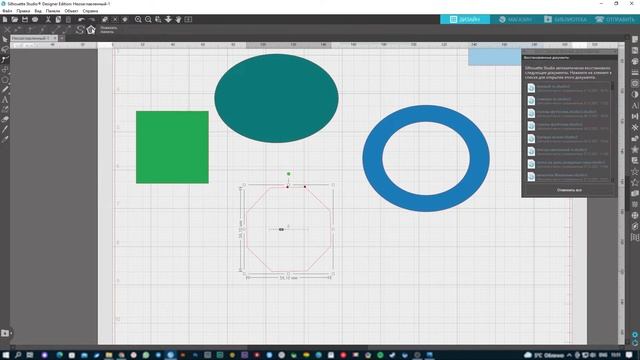This screenshot has width=640, height=360.
Task: Open the Line Style panel
Action: [x=635, y=73]
